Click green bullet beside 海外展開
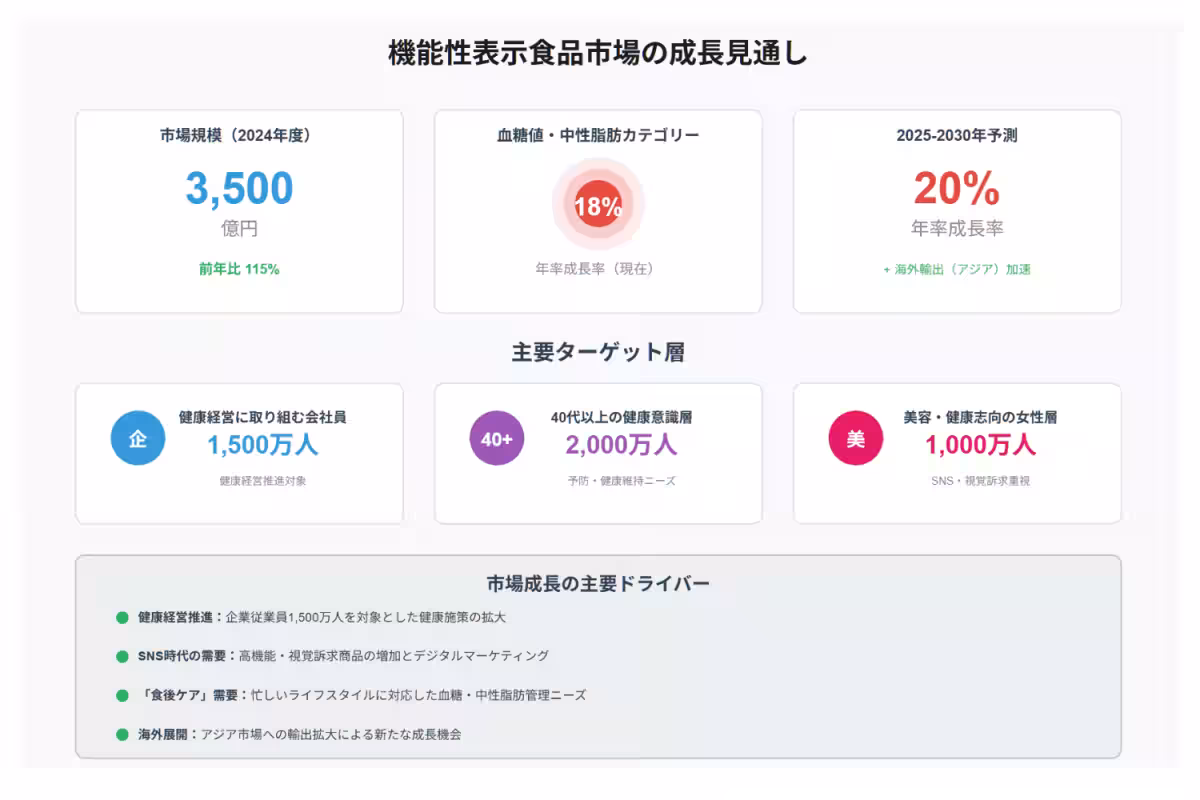The height and width of the screenshot is (800, 1200). pos(122,734)
